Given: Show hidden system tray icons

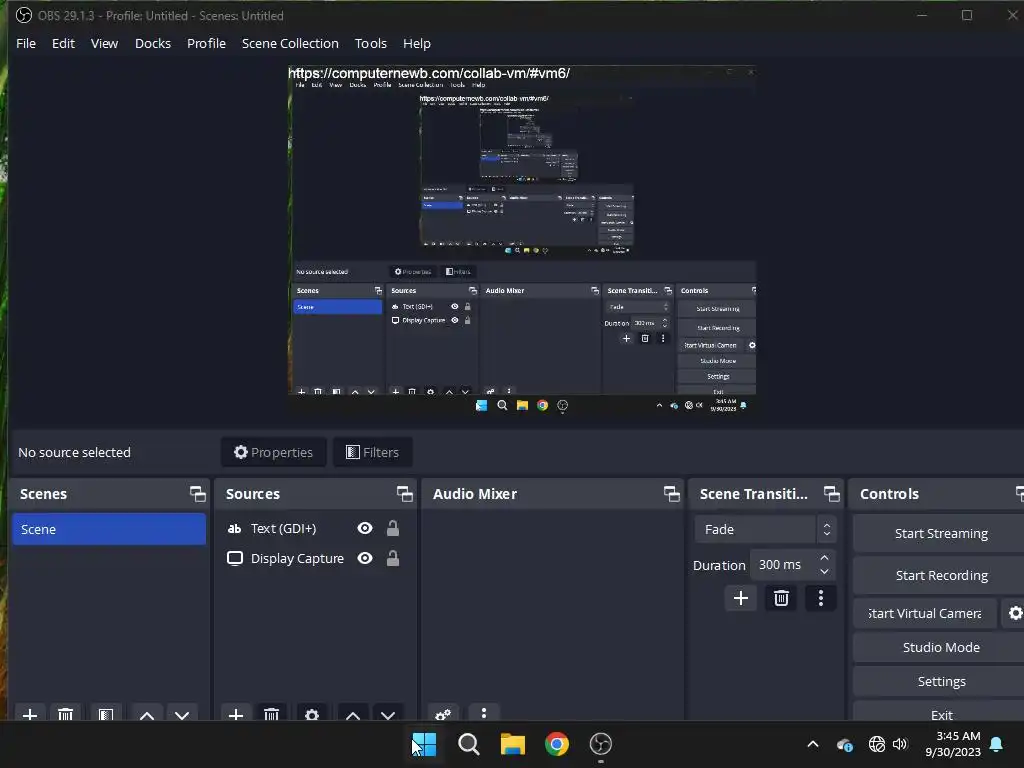Looking at the screenshot, I should (x=813, y=744).
